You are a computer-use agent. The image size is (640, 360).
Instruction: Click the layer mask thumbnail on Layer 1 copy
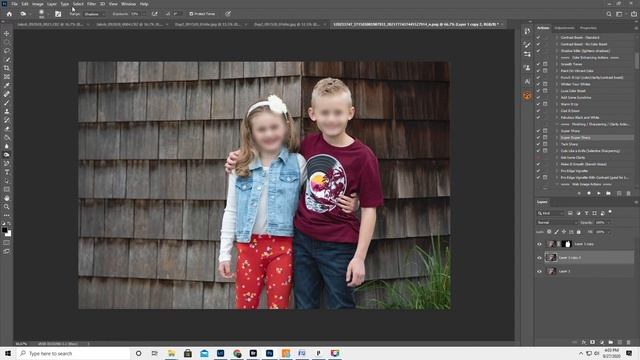pos(567,244)
